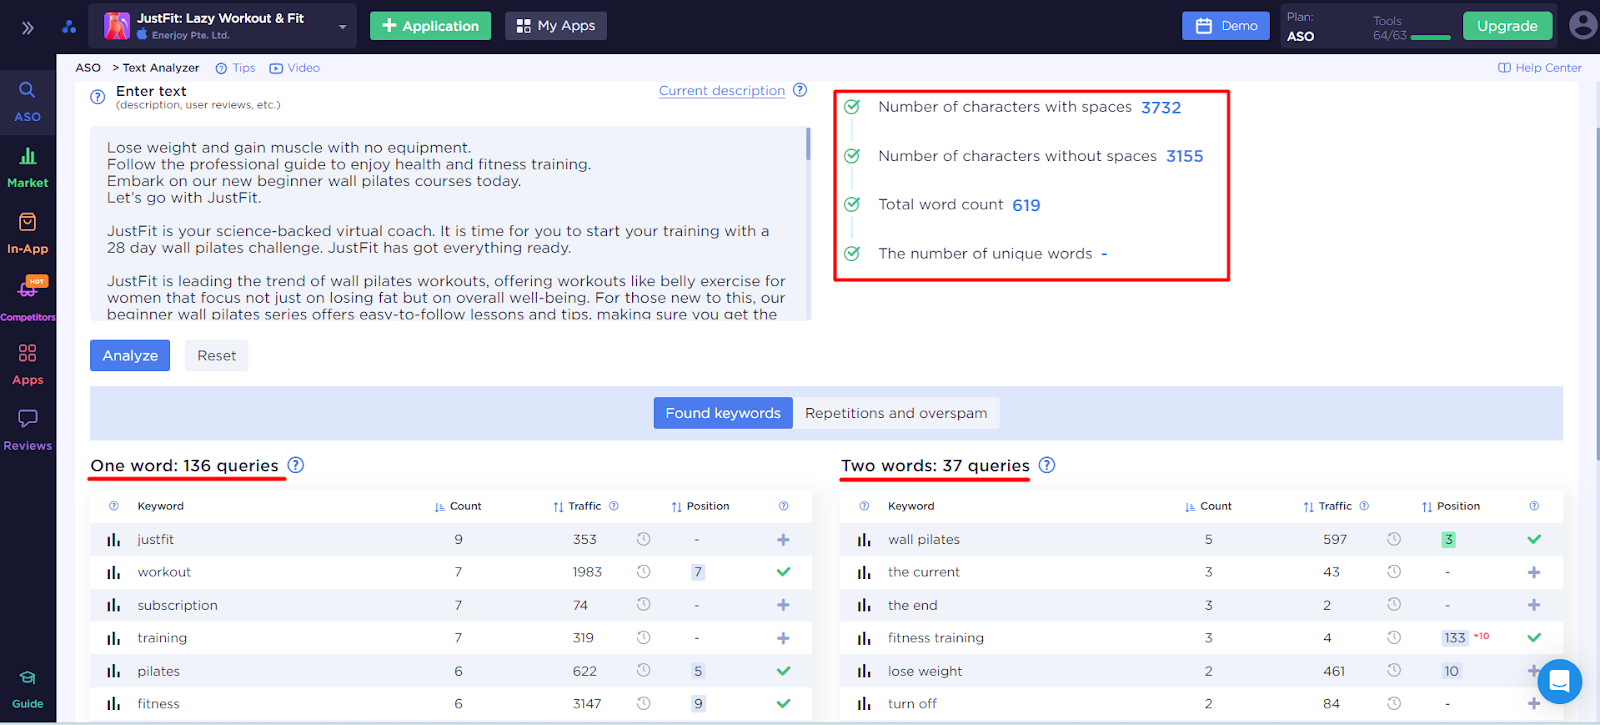Switch to Found keywords tab

click(723, 413)
